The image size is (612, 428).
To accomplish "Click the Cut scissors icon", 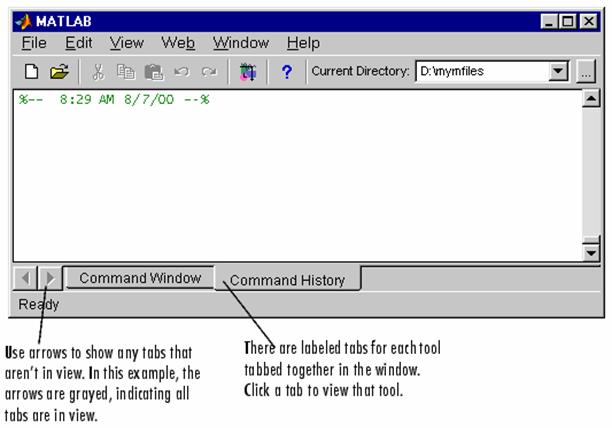I will click(98, 72).
